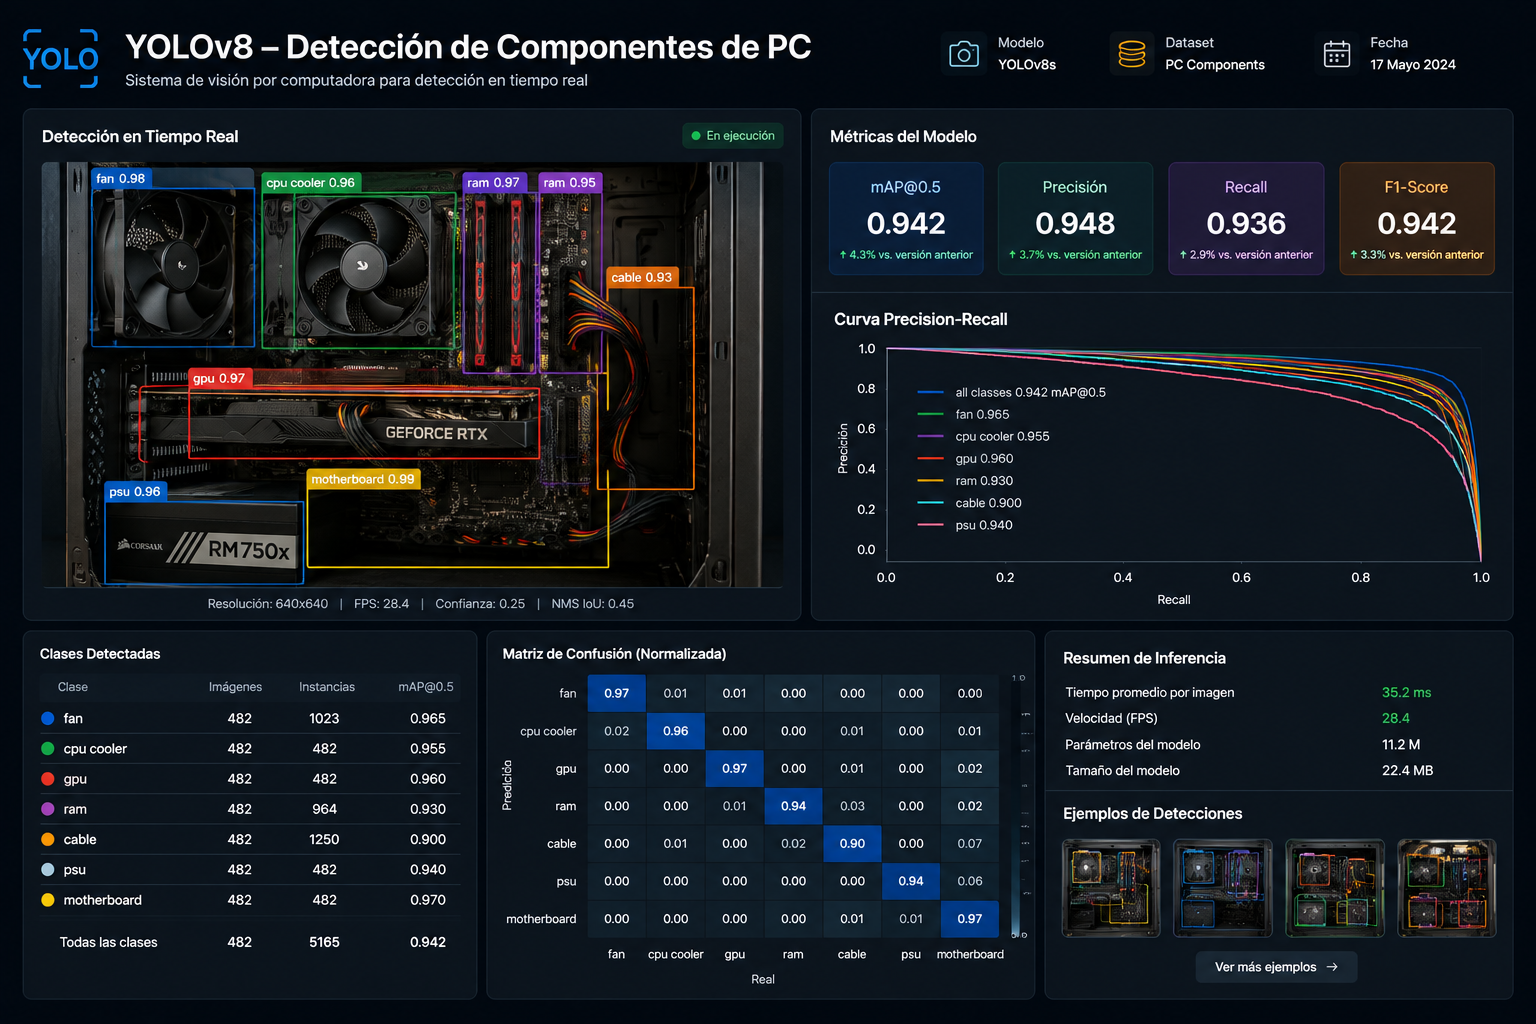Select the mAP@0.5 metric card
Viewport: 1536px width, 1024px height.
(x=906, y=219)
